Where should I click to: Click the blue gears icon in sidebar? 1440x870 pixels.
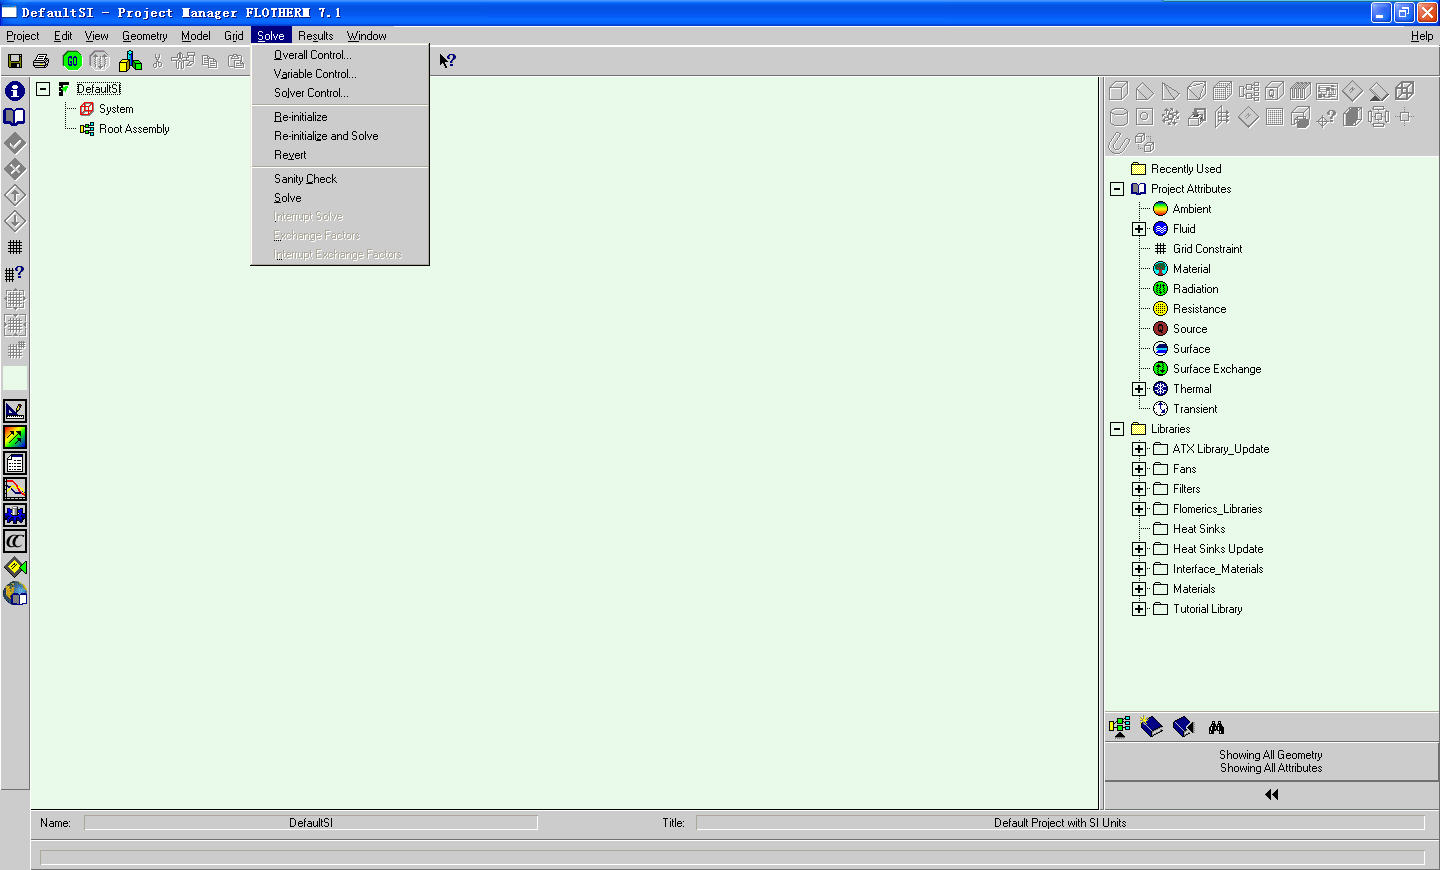point(15,515)
